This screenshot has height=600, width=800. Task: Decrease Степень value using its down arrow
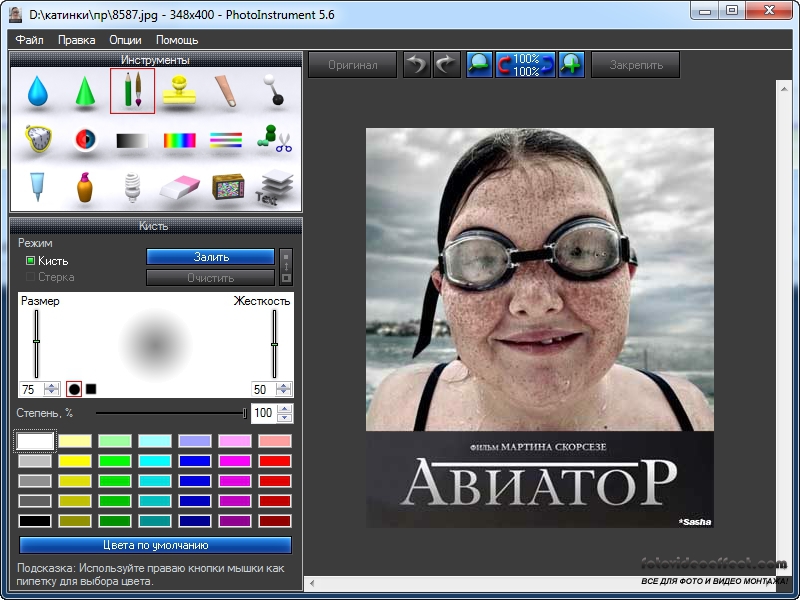[x=285, y=417]
